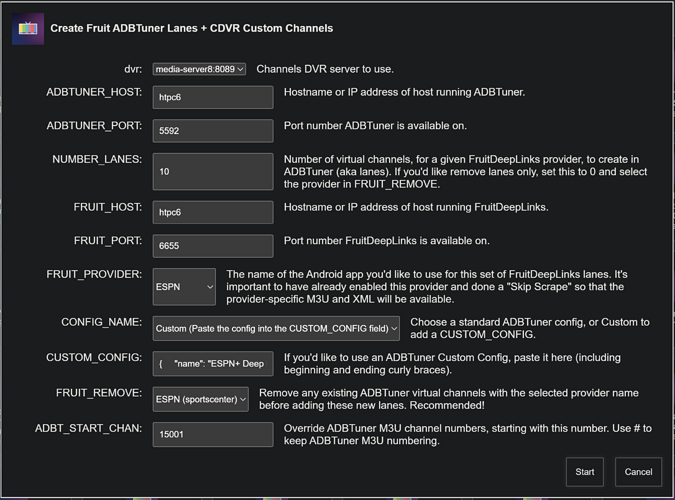Image resolution: width=675 pixels, height=500 pixels.
Task: Click the 'FRUIT_HOST:' label
Action: (108, 207)
